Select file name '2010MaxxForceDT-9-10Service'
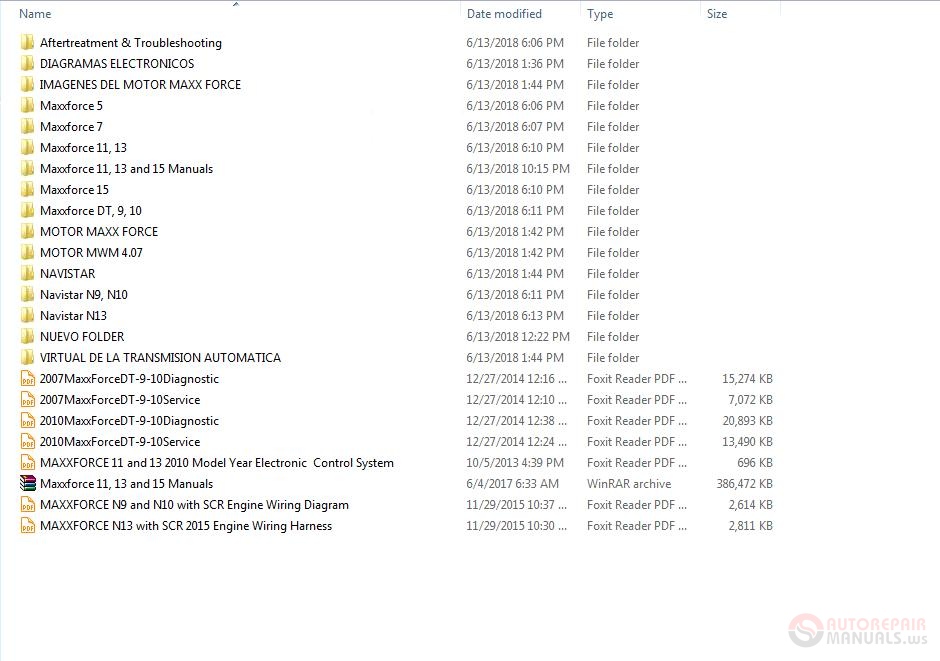 (120, 442)
